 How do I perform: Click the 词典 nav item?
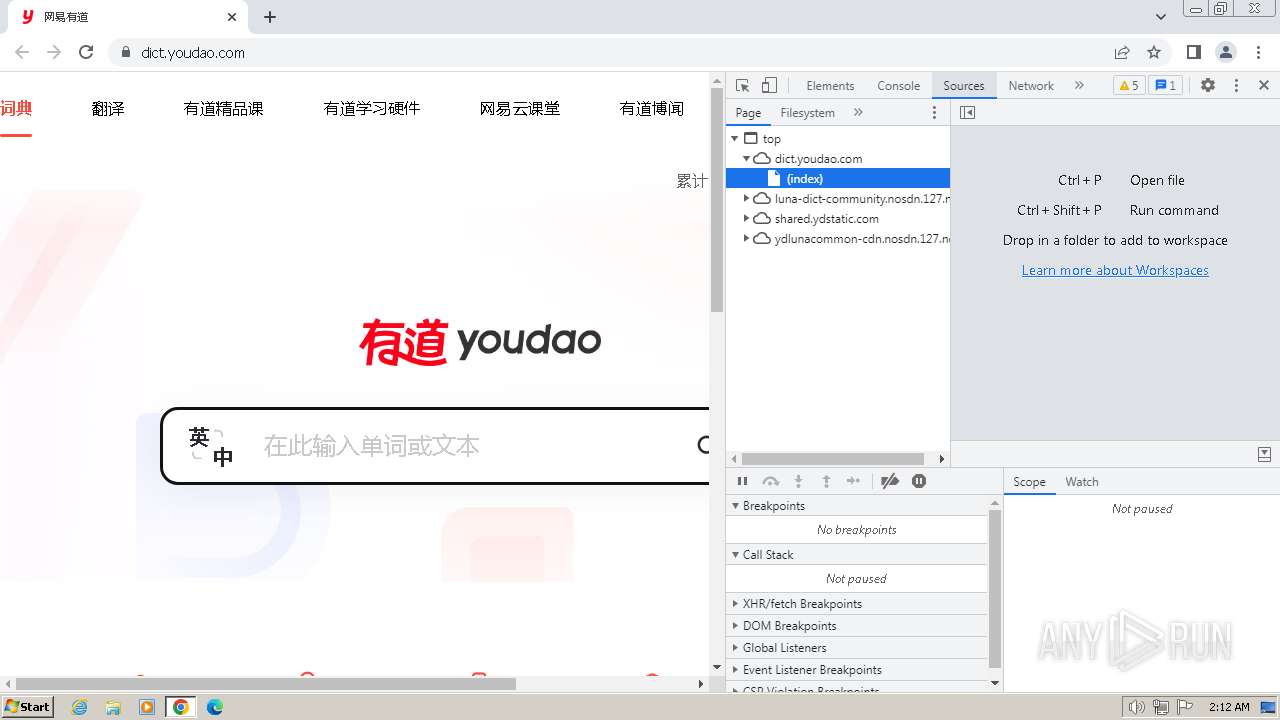[16, 109]
